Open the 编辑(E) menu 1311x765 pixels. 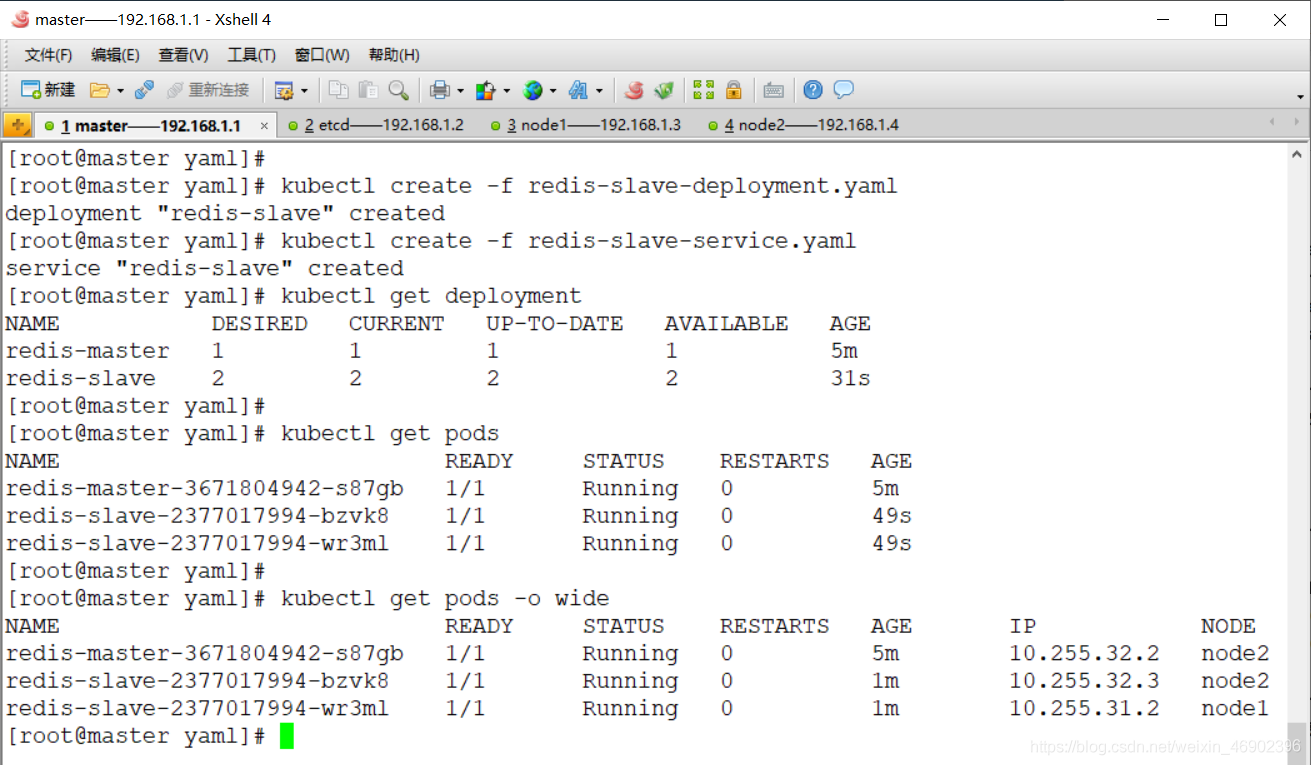tap(115, 55)
